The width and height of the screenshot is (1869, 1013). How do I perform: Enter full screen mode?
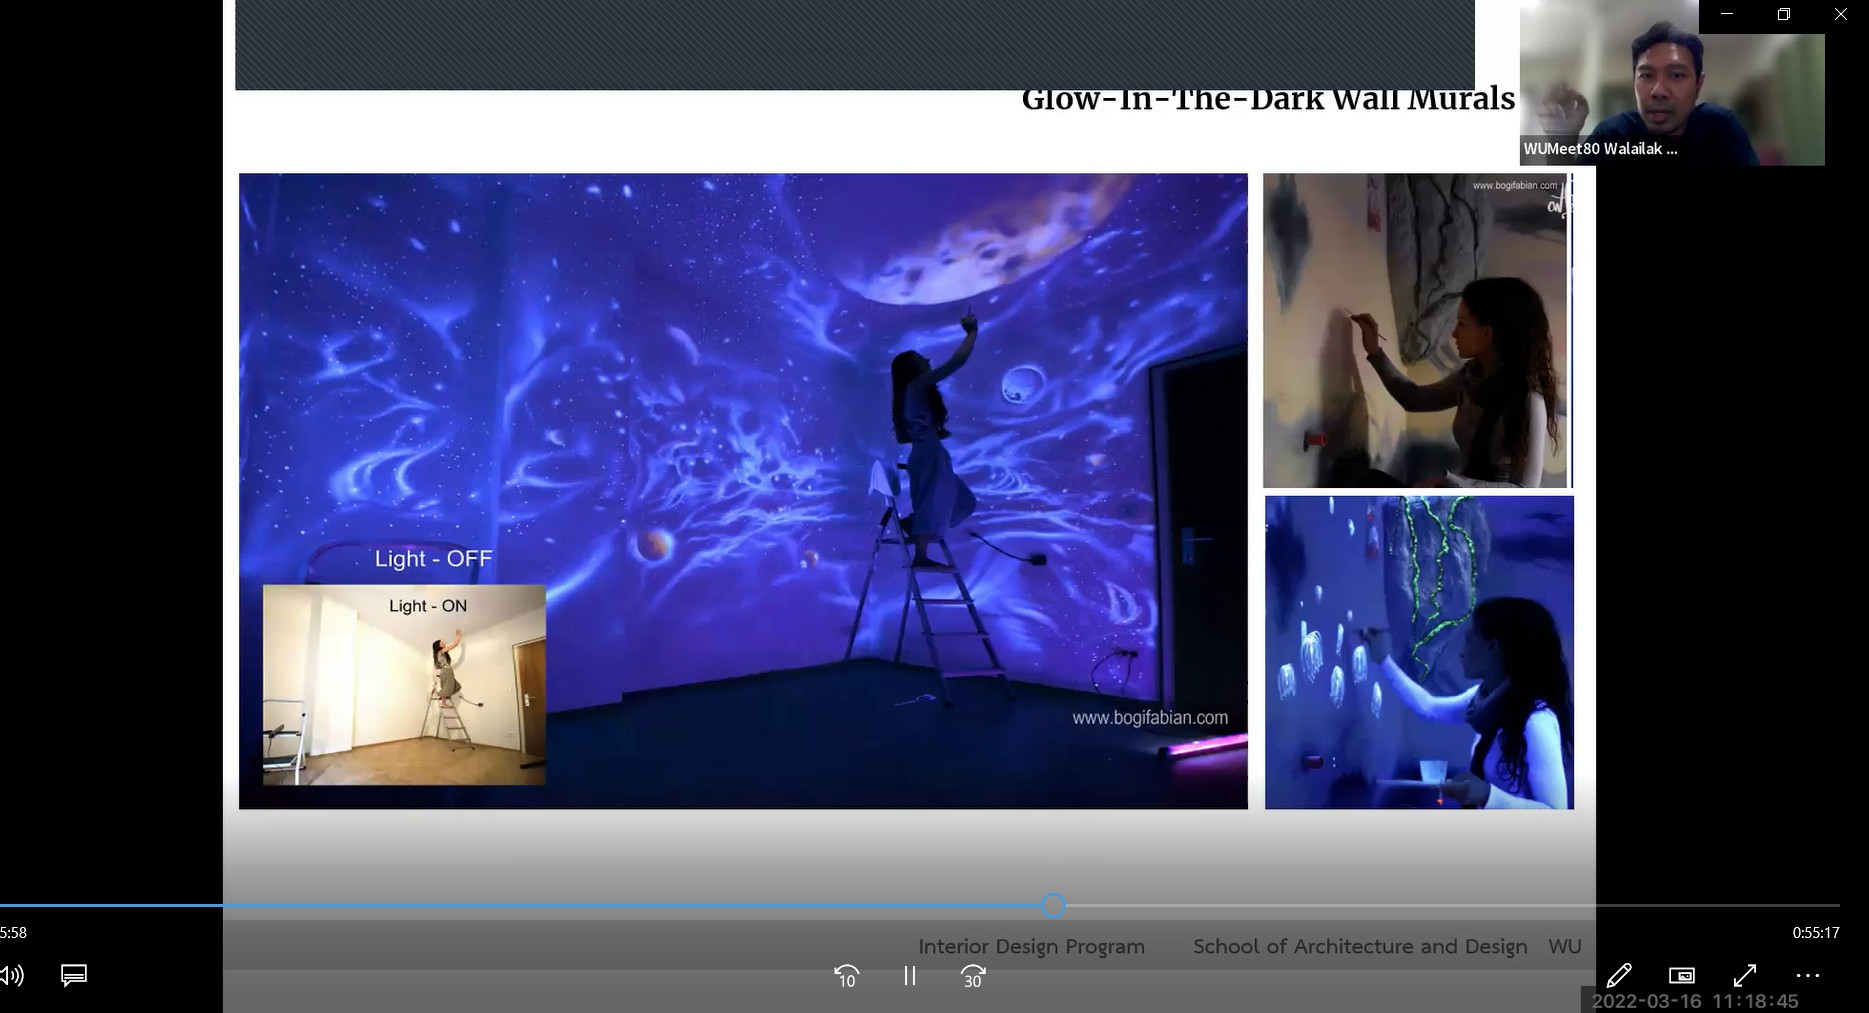[x=1745, y=976]
